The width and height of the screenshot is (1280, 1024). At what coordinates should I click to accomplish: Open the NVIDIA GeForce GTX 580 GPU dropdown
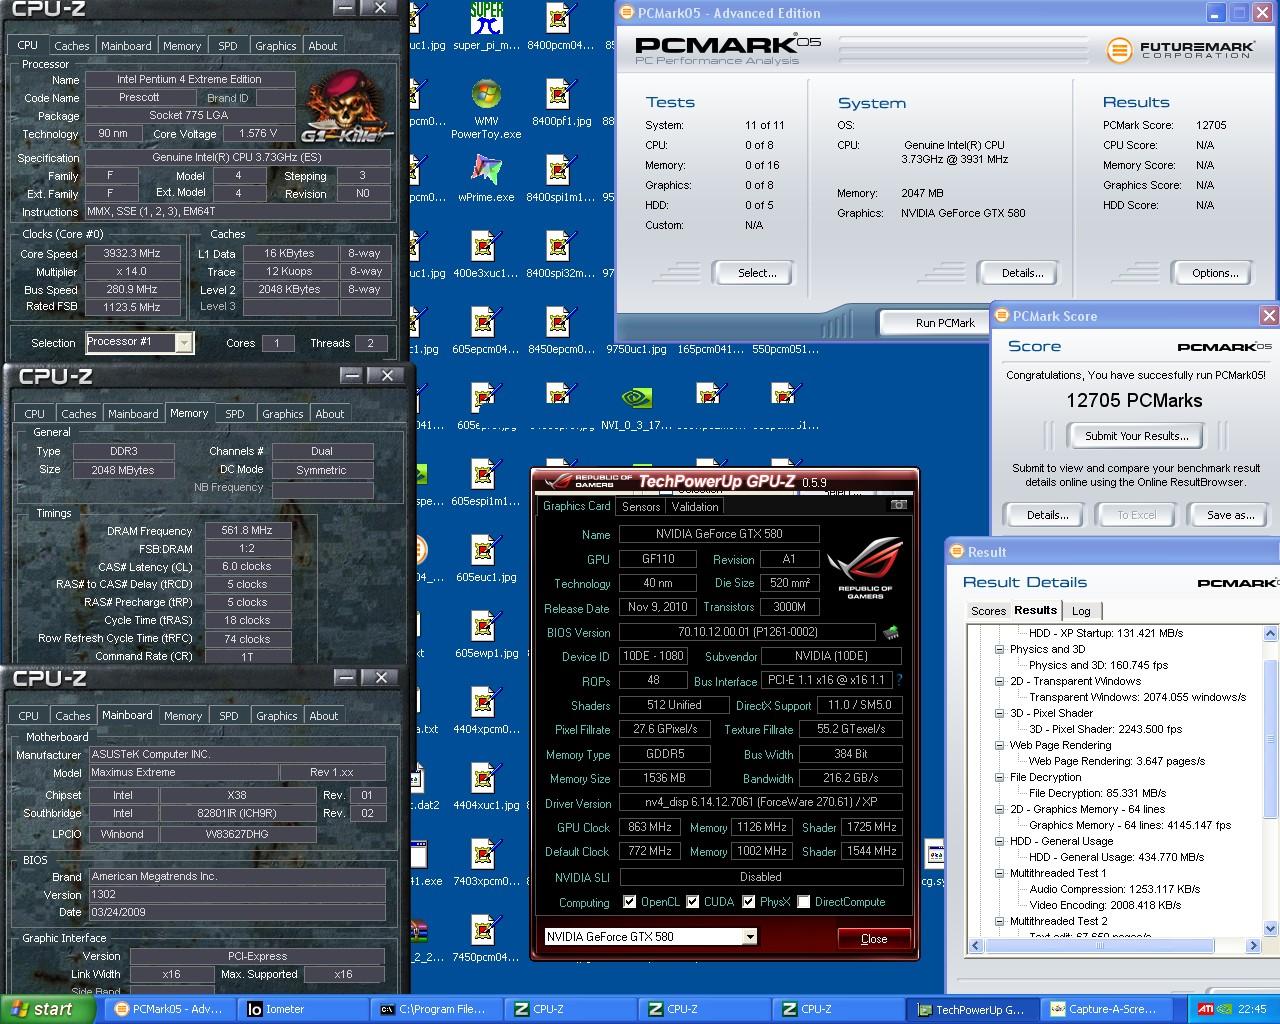click(x=749, y=937)
